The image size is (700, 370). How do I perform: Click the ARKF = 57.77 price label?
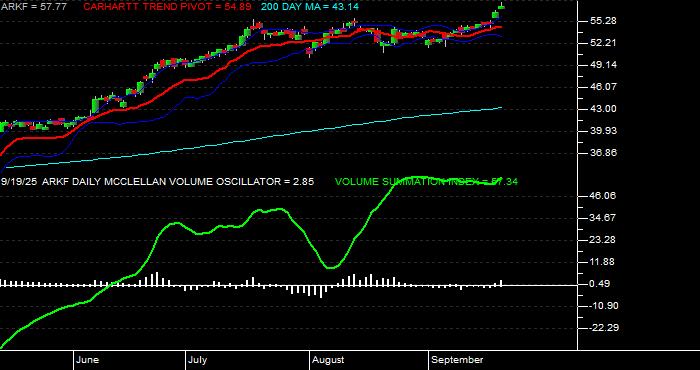tap(34, 7)
